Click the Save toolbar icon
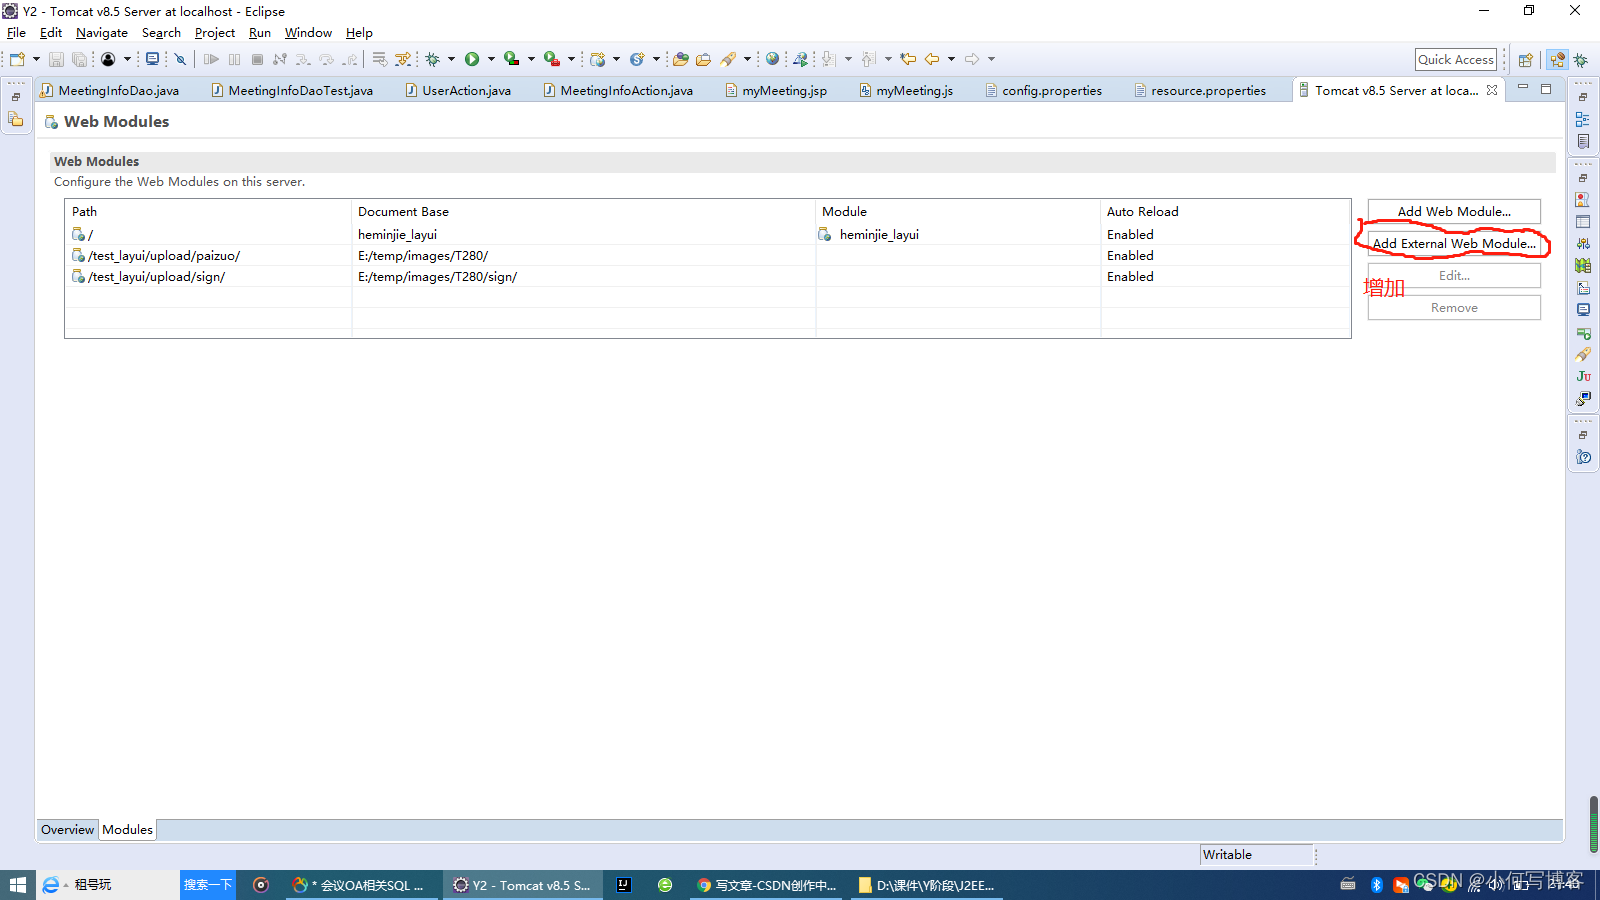The image size is (1600, 900). [56, 59]
